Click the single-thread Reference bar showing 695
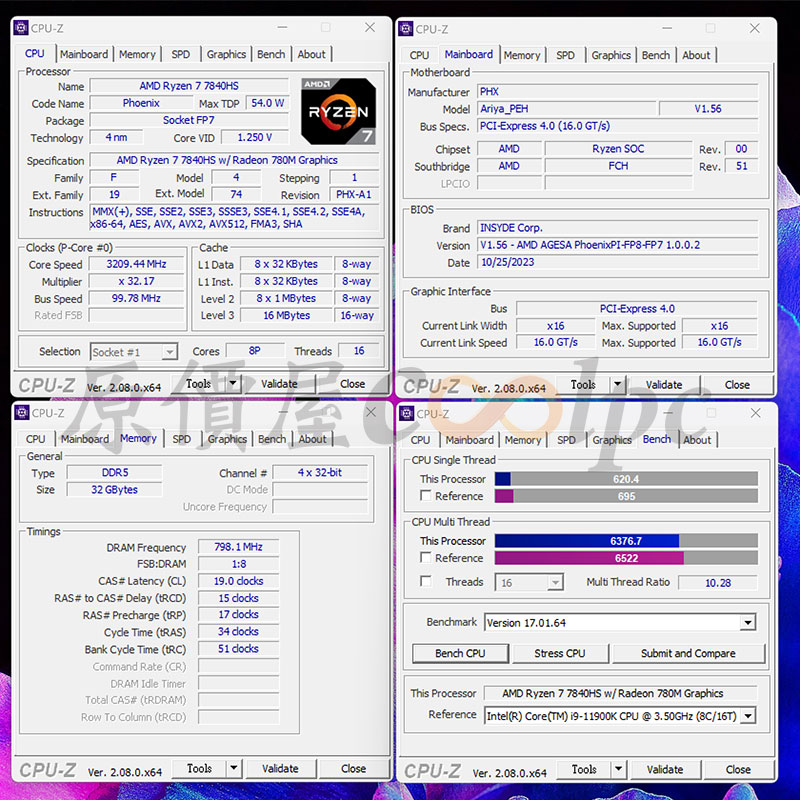 pos(626,496)
